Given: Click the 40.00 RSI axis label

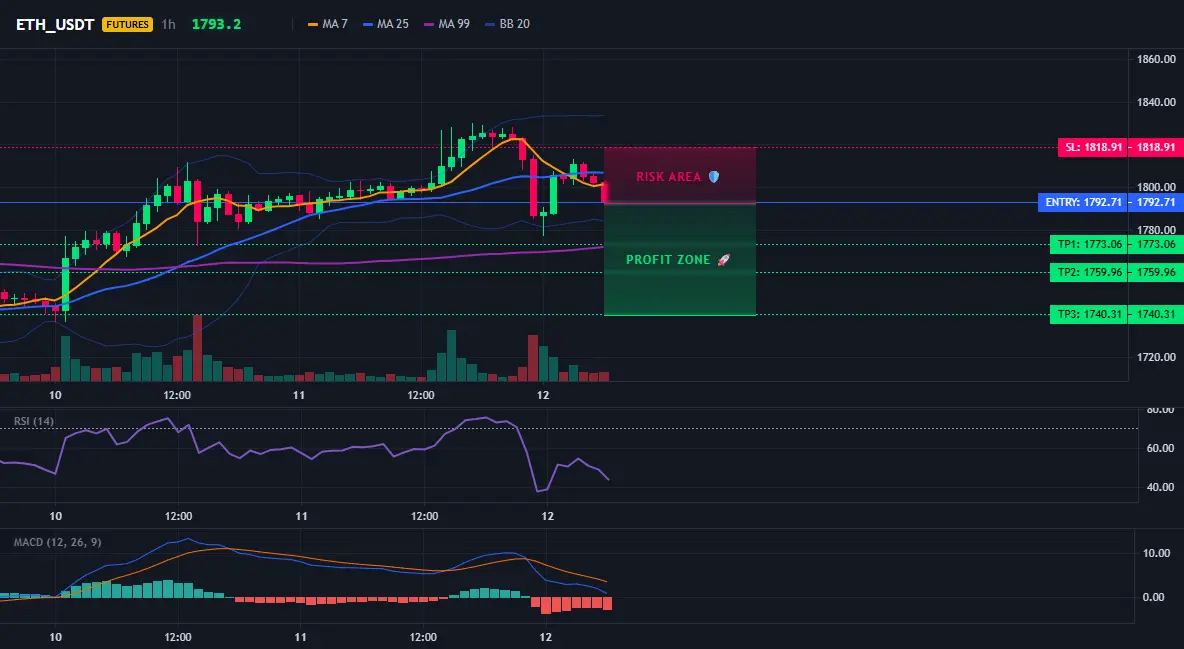Looking at the screenshot, I should pyautogui.click(x=1161, y=487).
